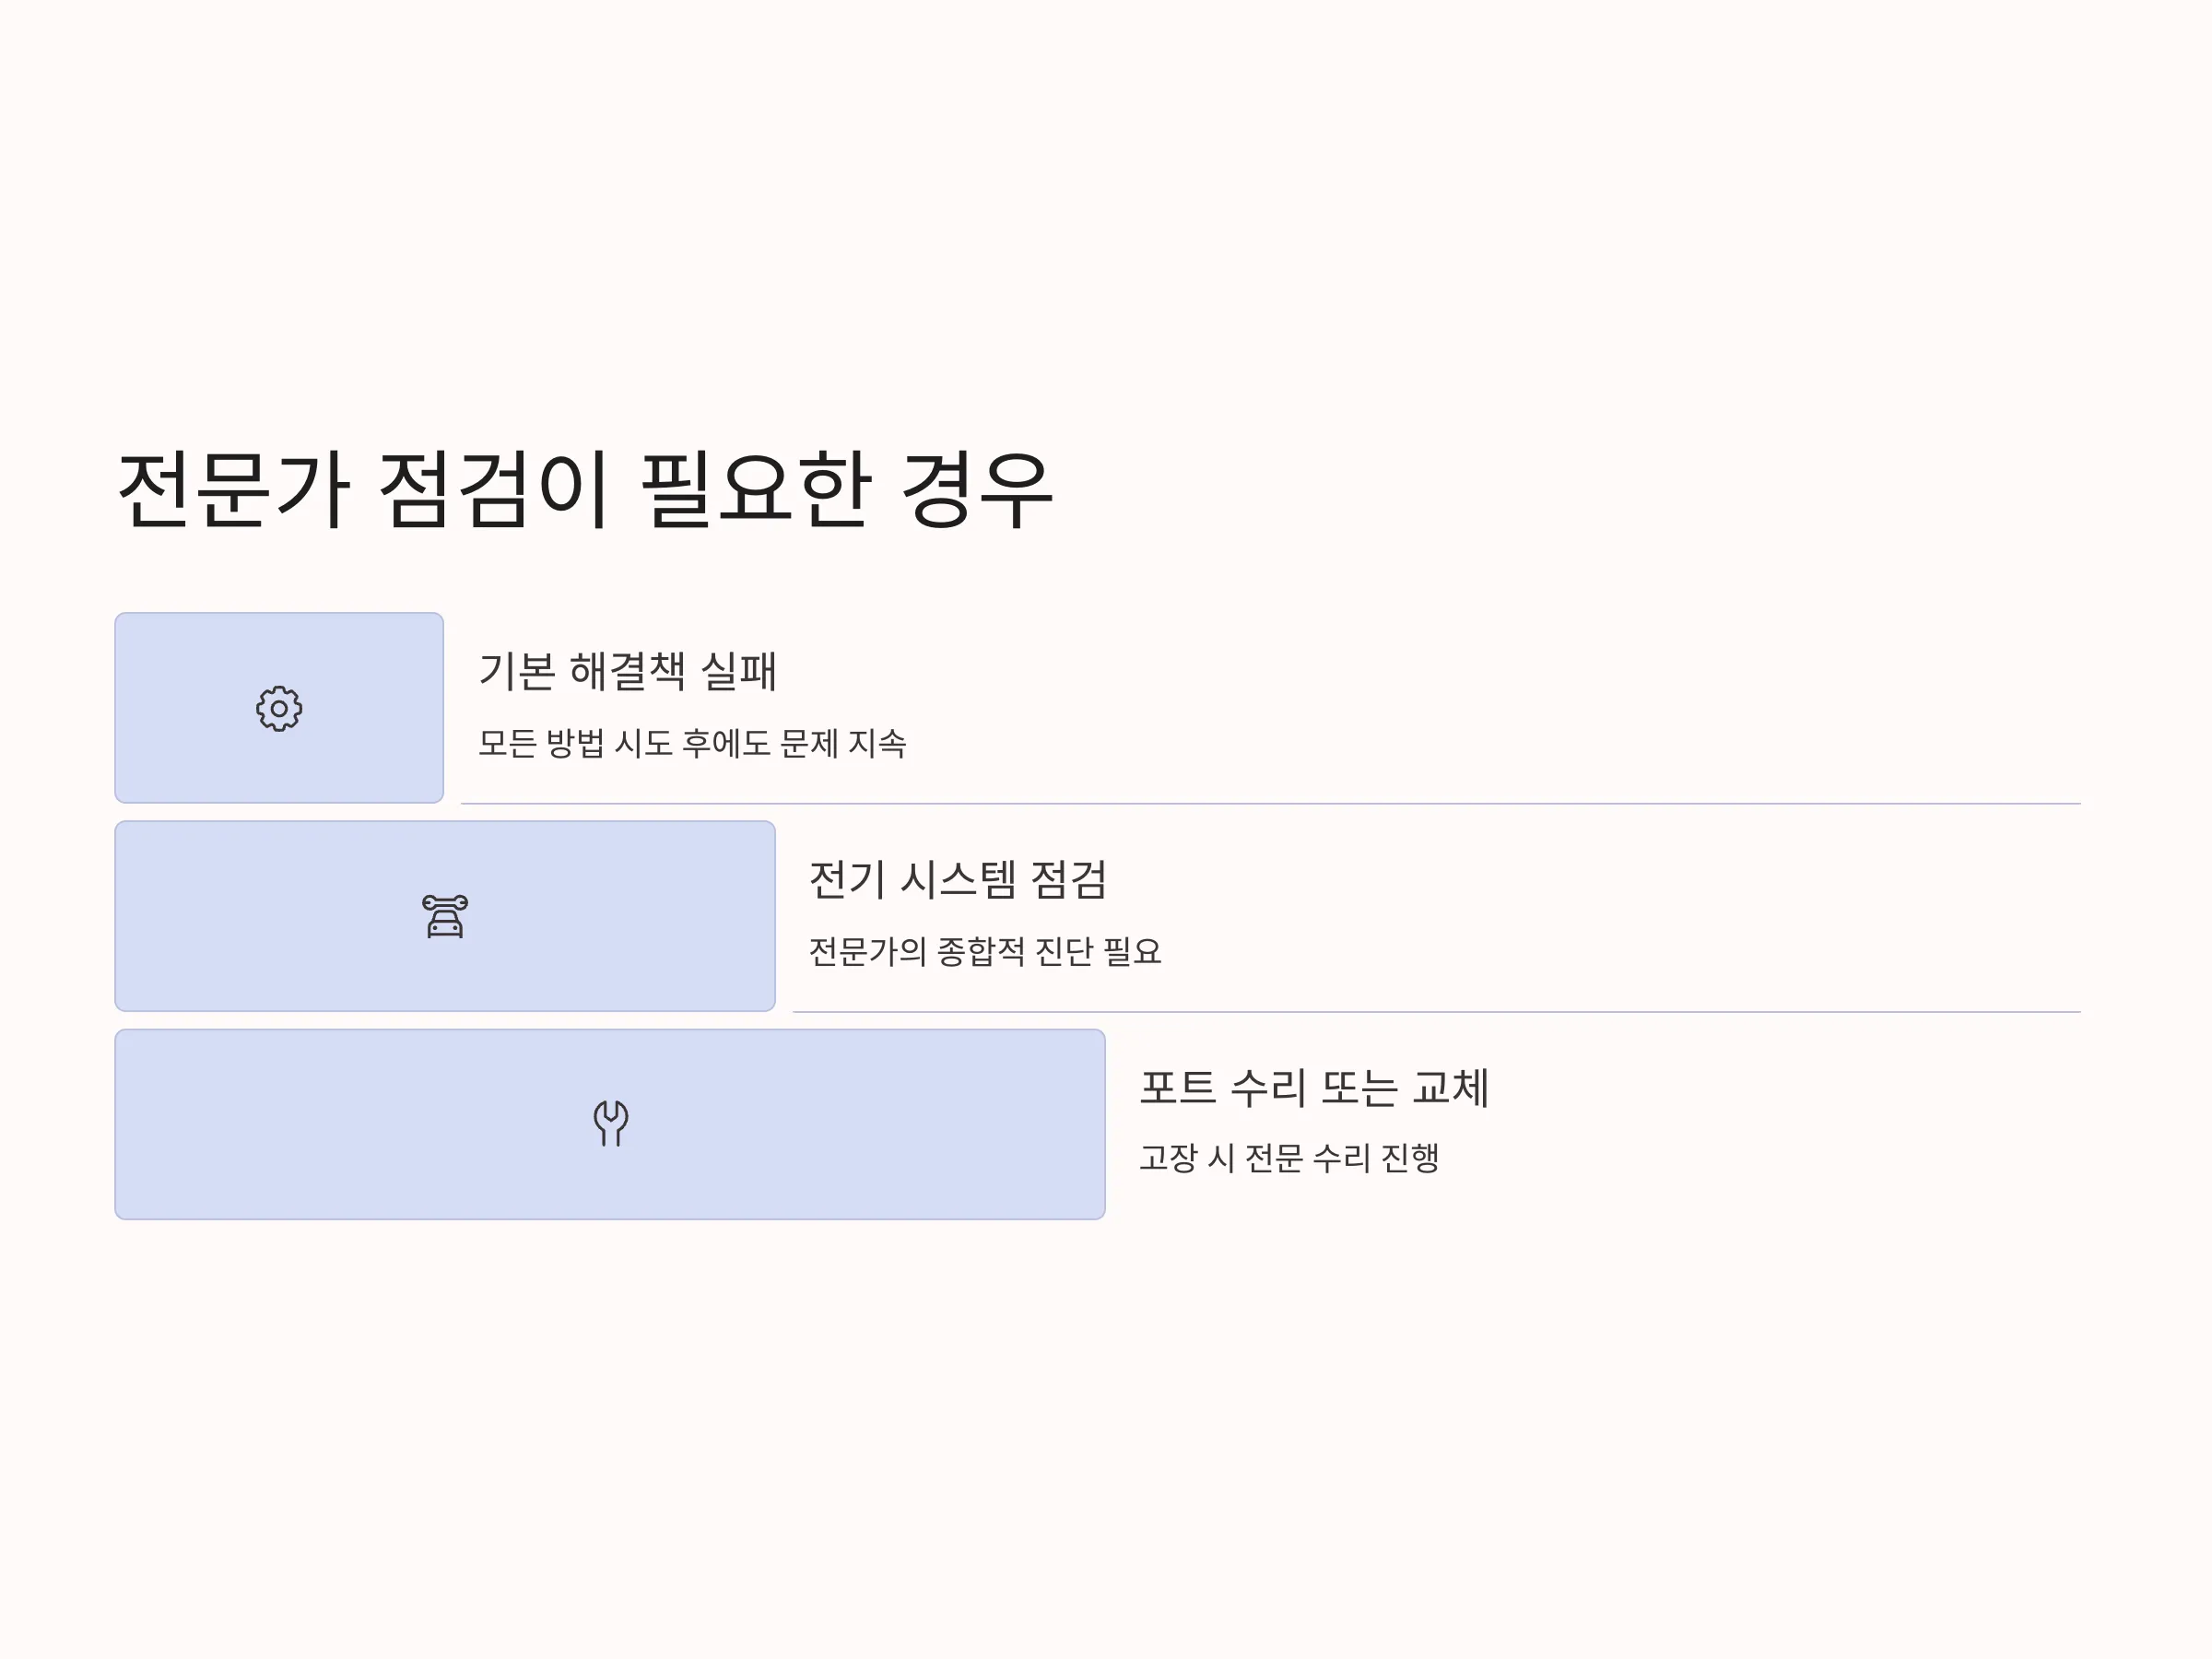Screen dimensions: 2212x1659
Task: Click the heading 전기 시스템 점검
Action: pos(958,880)
